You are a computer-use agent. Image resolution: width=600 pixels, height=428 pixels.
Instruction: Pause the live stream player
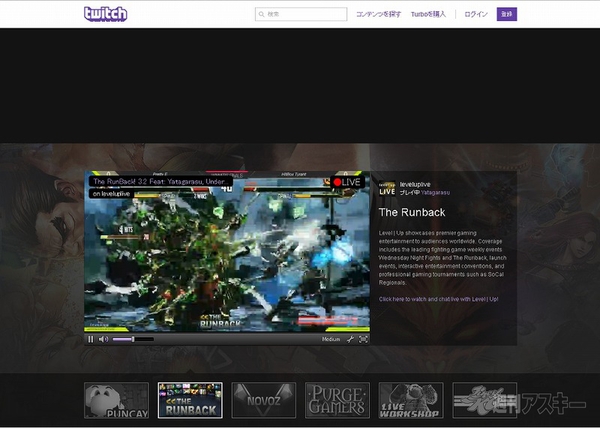pyautogui.click(x=91, y=339)
